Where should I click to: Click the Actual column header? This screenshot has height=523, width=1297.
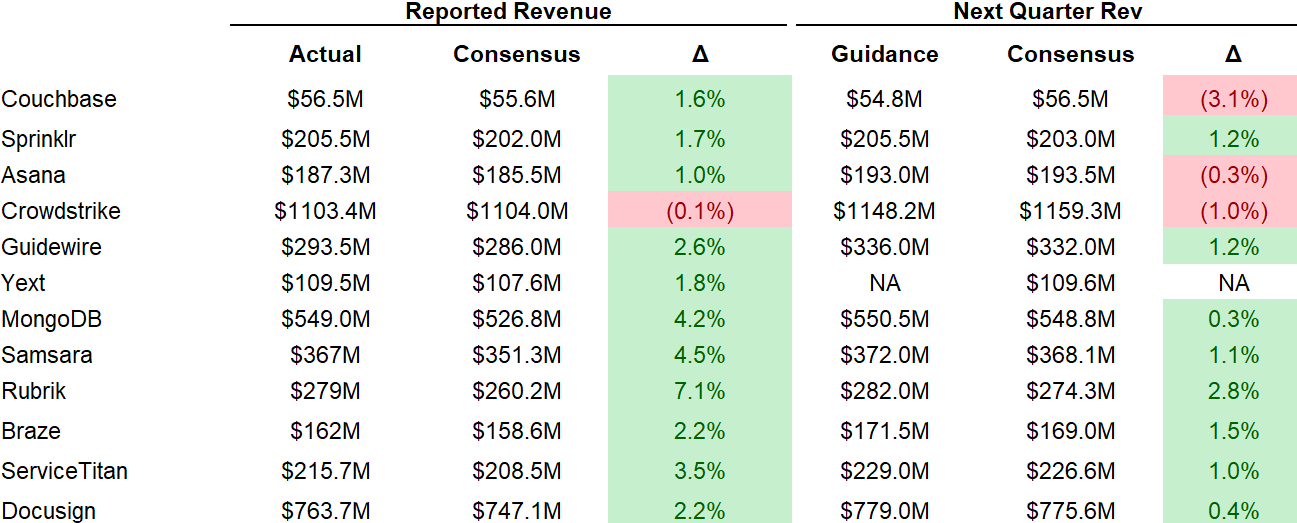click(325, 54)
